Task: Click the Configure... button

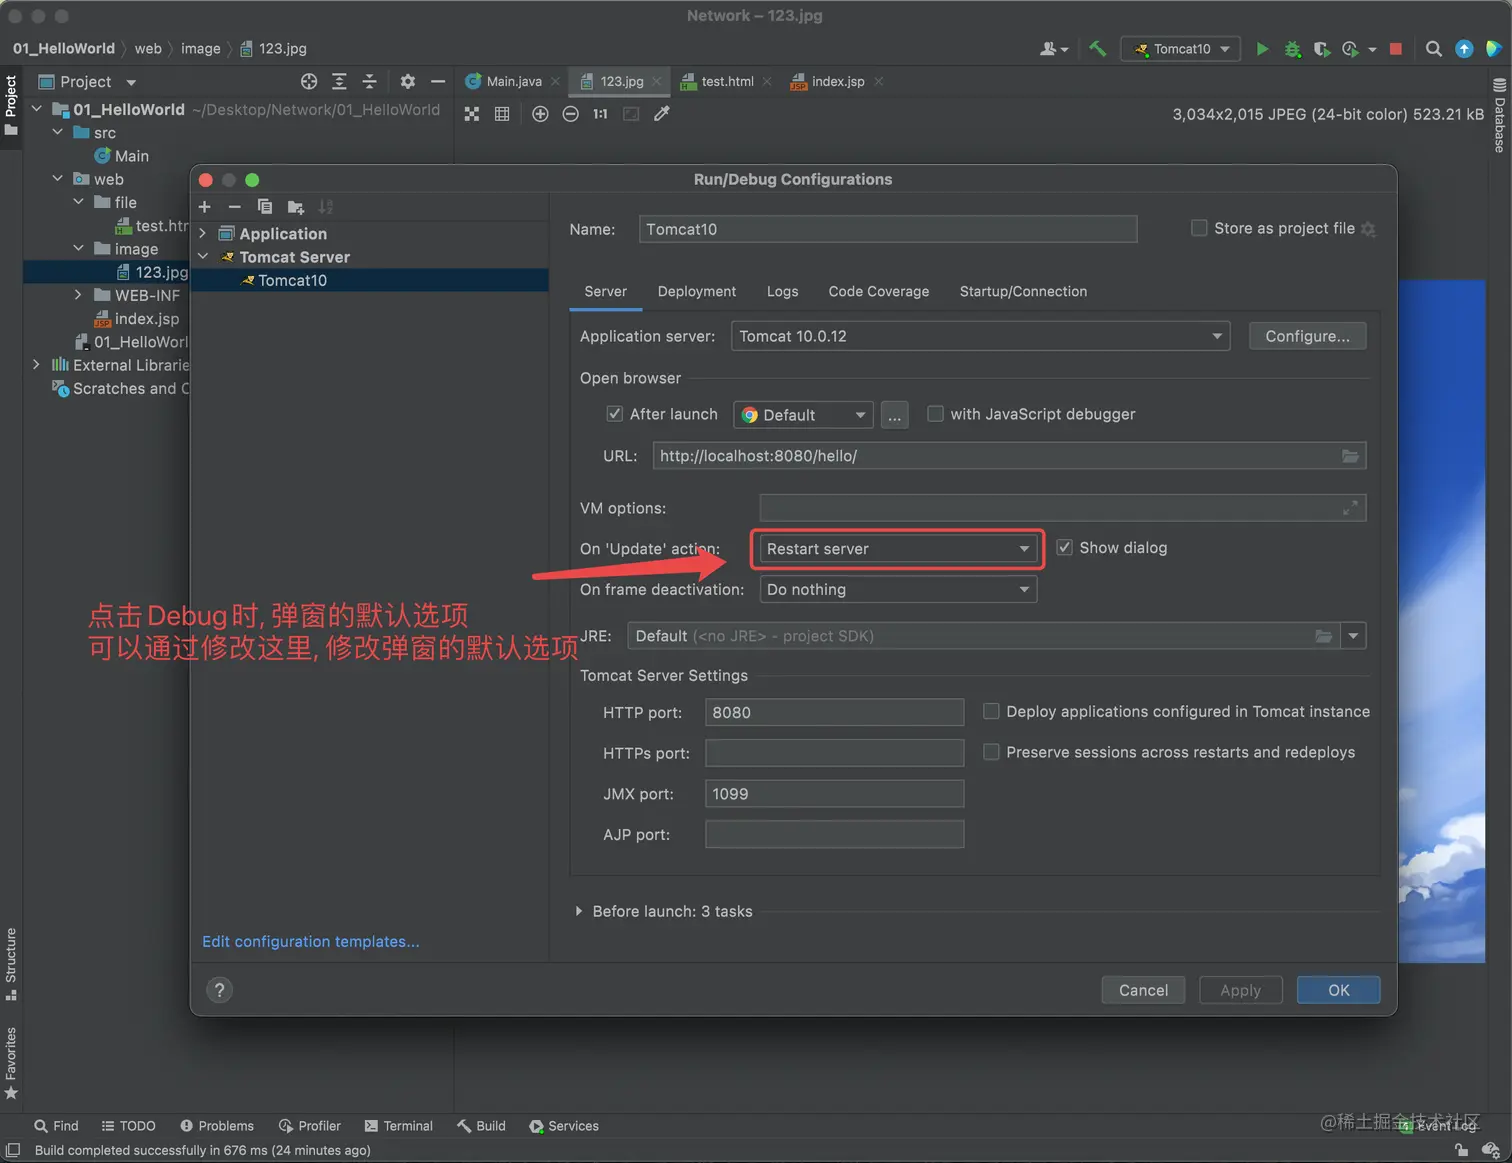Action: pyautogui.click(x=1307, y=336)
